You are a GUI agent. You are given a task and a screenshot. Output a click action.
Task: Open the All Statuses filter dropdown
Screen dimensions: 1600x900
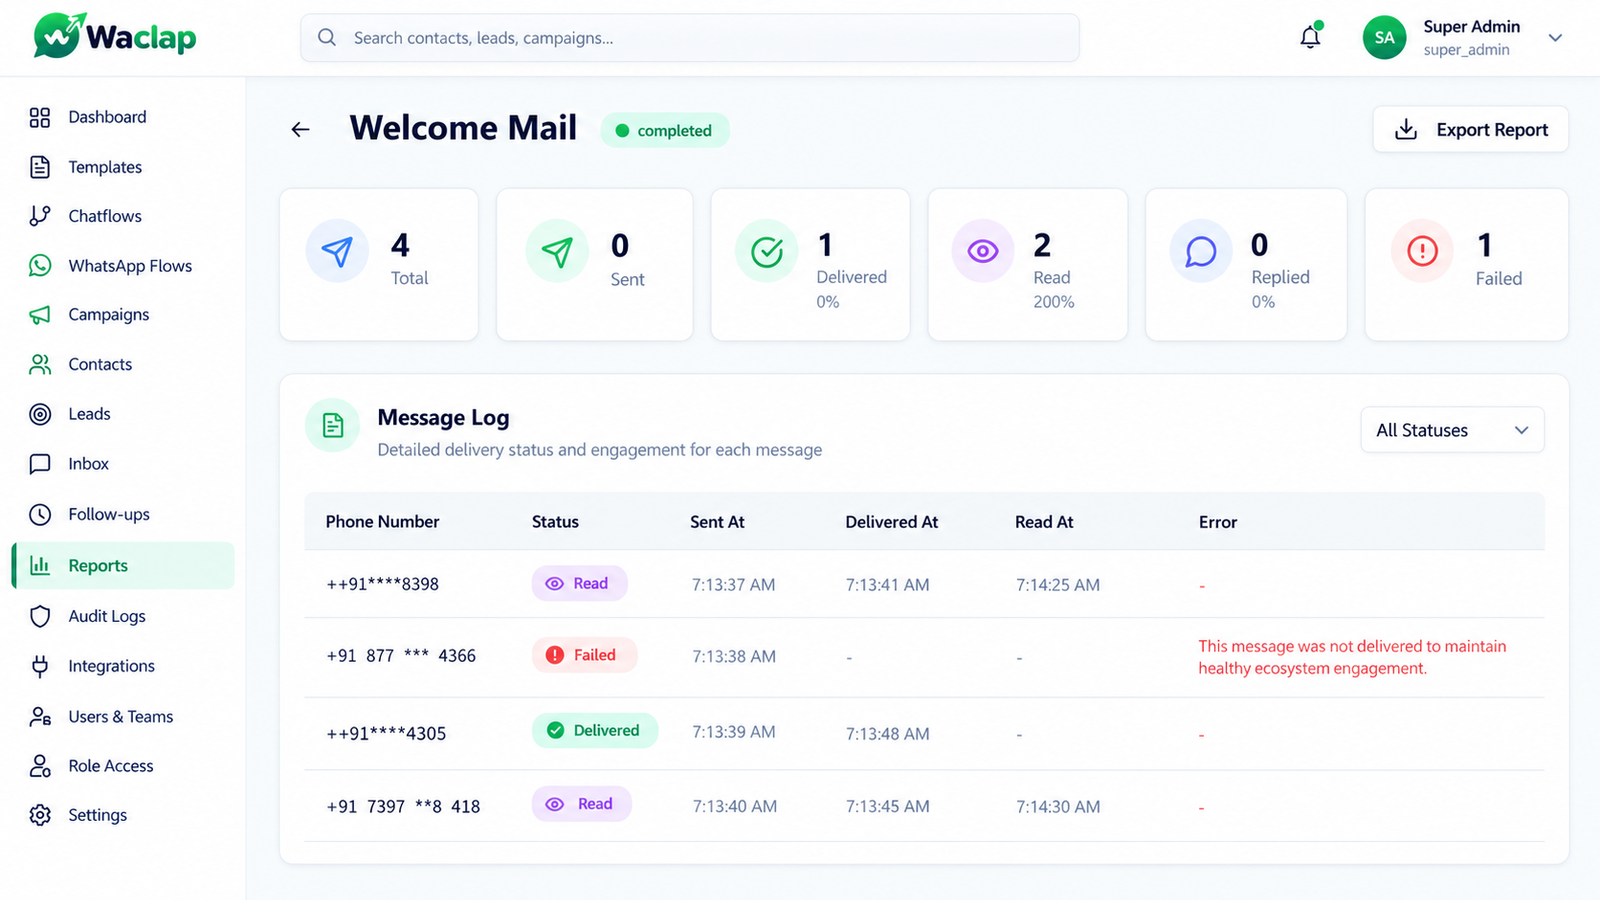[1452, 430]
